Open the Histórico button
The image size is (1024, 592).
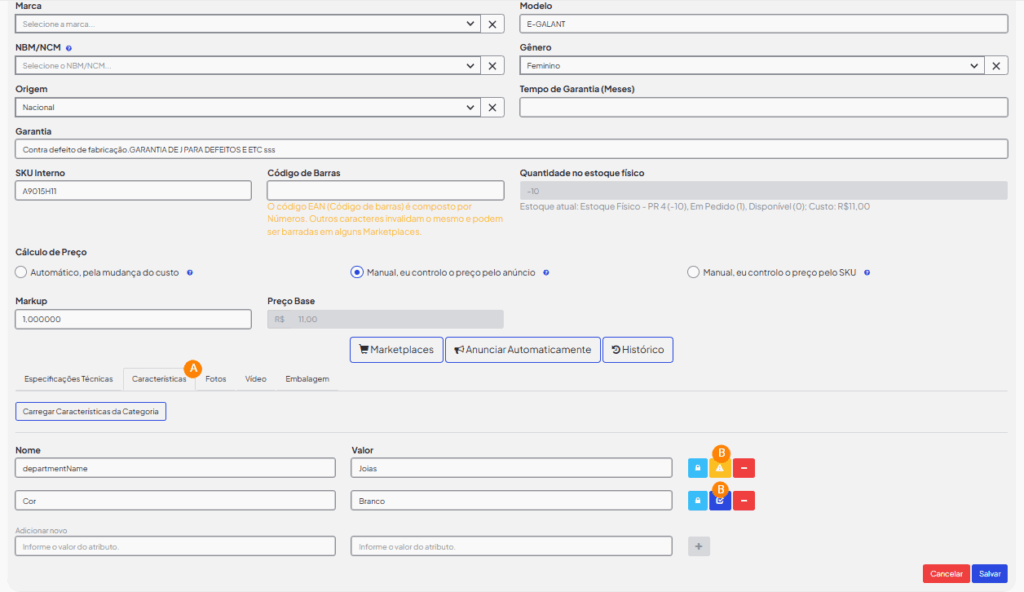[638, 350]
